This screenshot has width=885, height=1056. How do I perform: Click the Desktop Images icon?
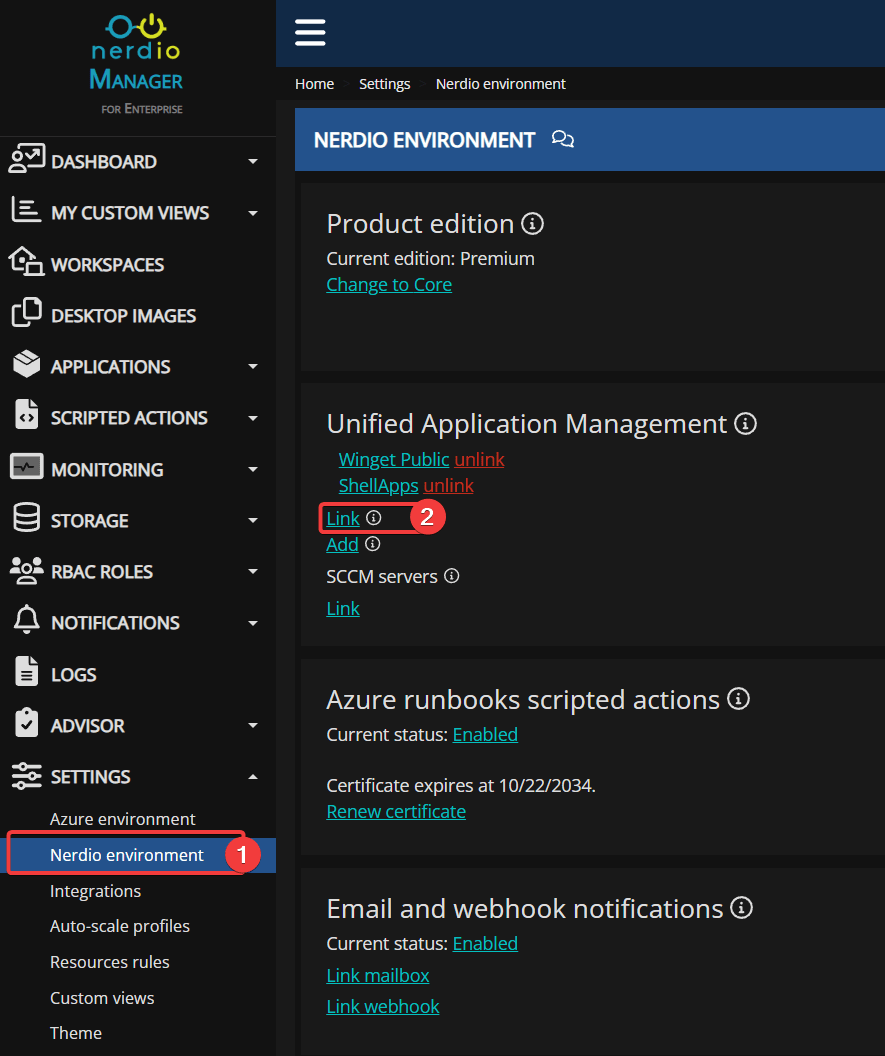(27, 312)
